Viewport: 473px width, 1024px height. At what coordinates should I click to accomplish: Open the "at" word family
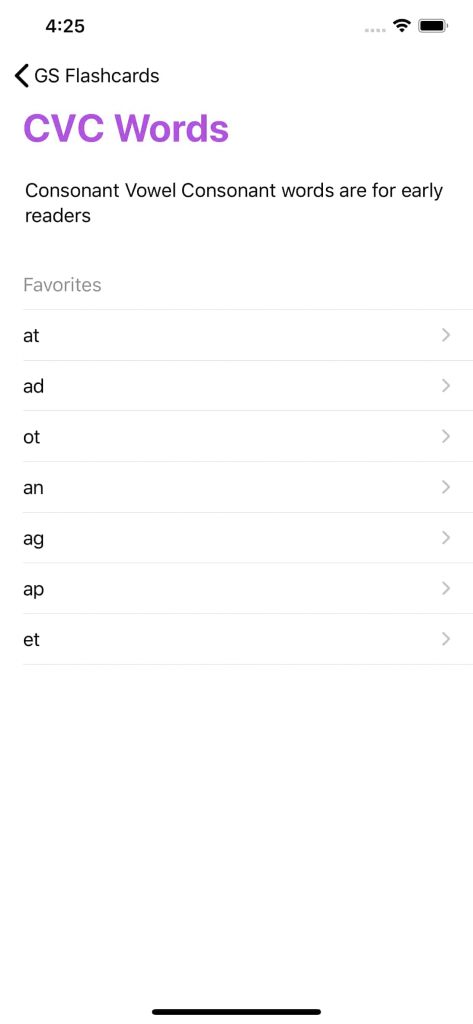pos(248,335)
